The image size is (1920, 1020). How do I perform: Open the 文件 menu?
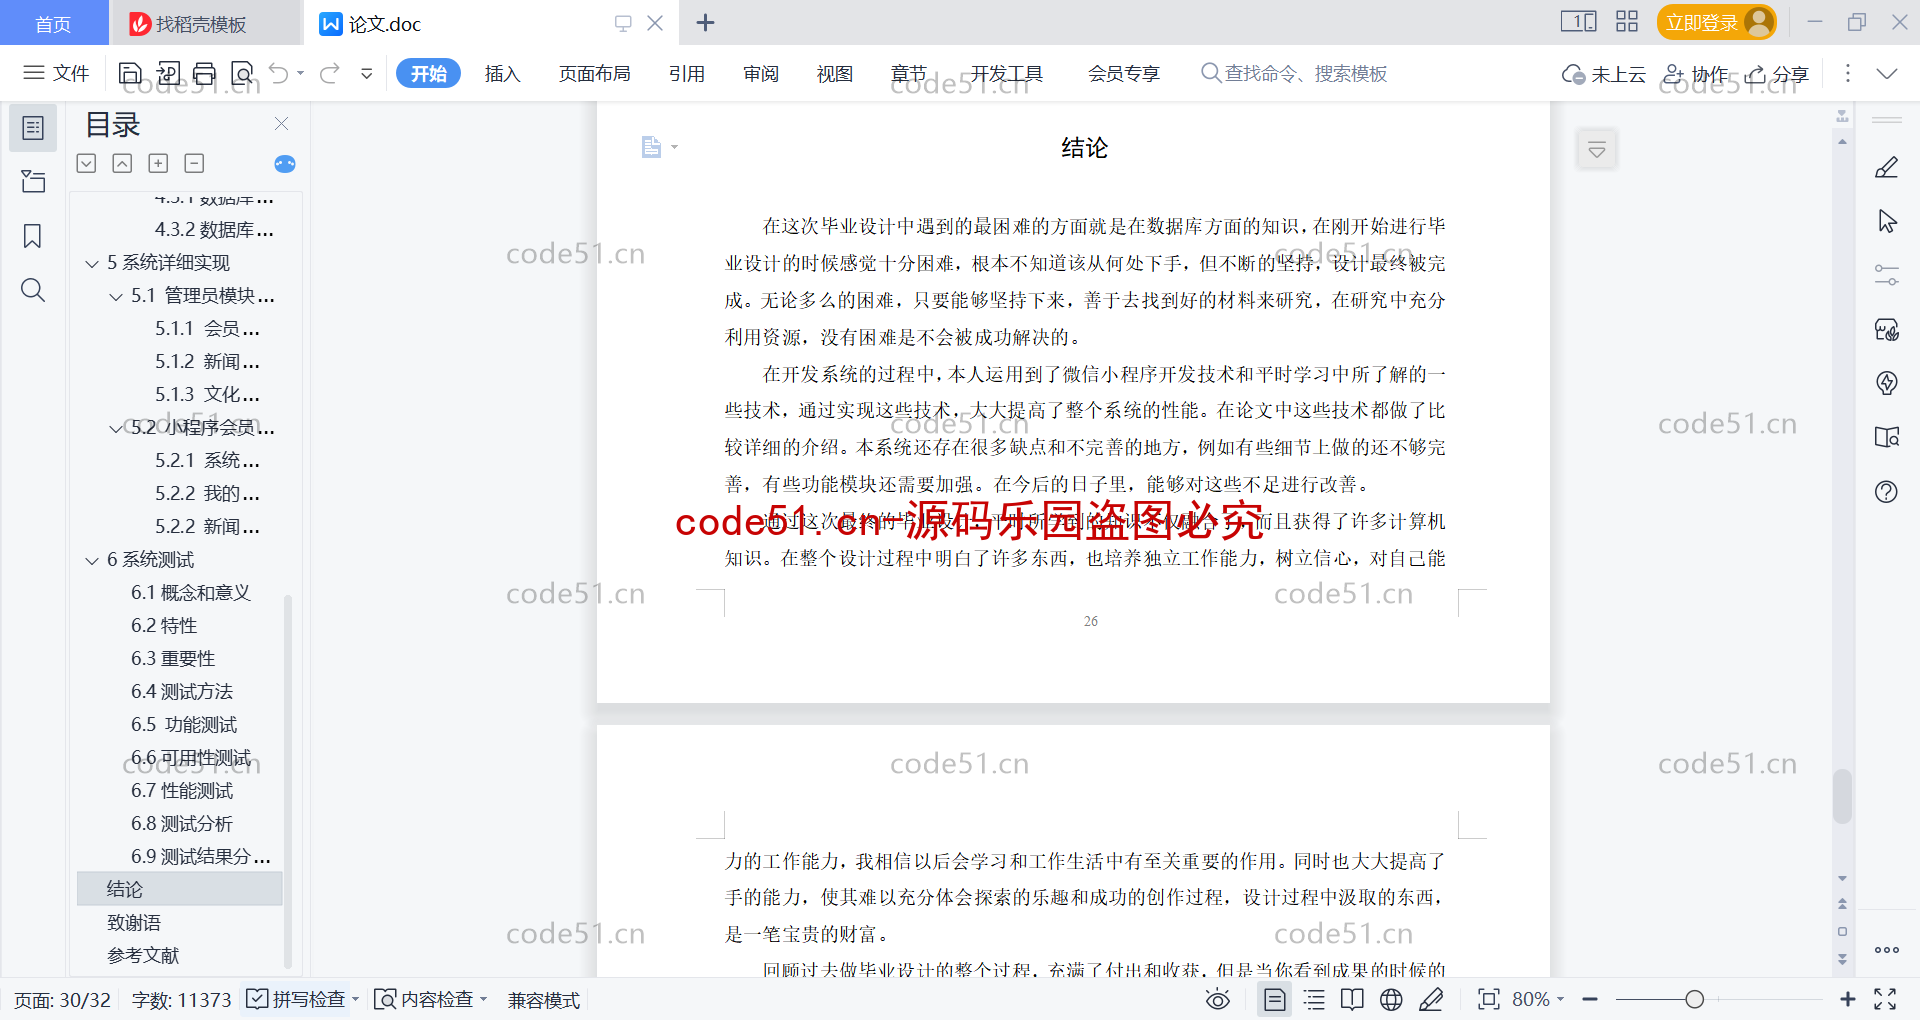[57, 73]
